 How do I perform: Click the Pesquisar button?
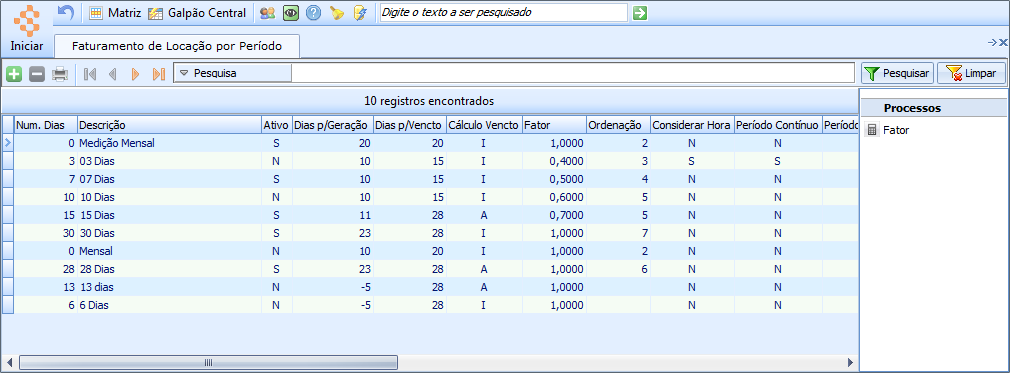[x=898, y=73]
